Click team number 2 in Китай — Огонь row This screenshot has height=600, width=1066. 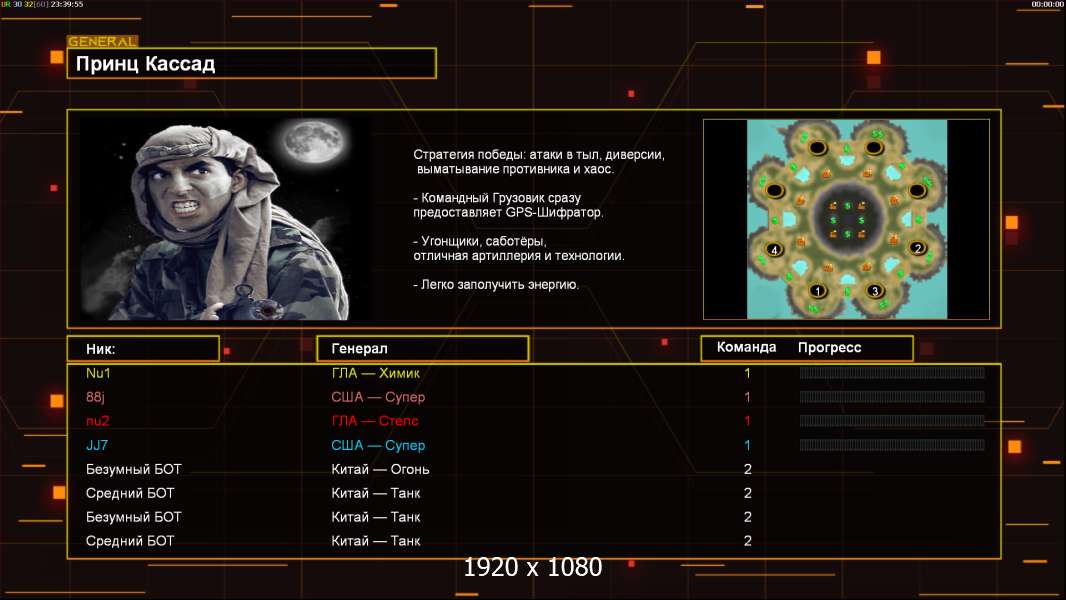click(x=747, y=469)
